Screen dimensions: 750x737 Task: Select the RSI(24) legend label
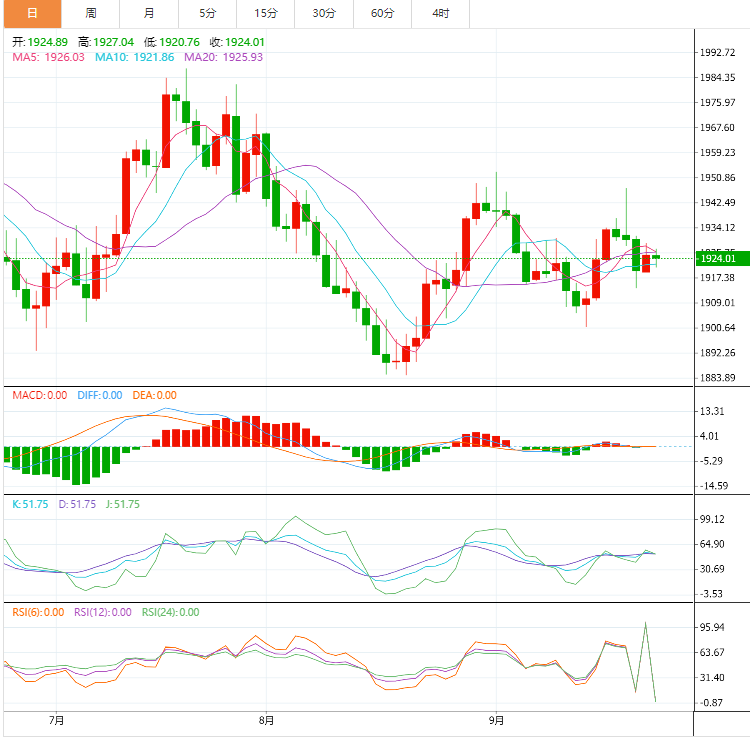[x=170, y=612]
